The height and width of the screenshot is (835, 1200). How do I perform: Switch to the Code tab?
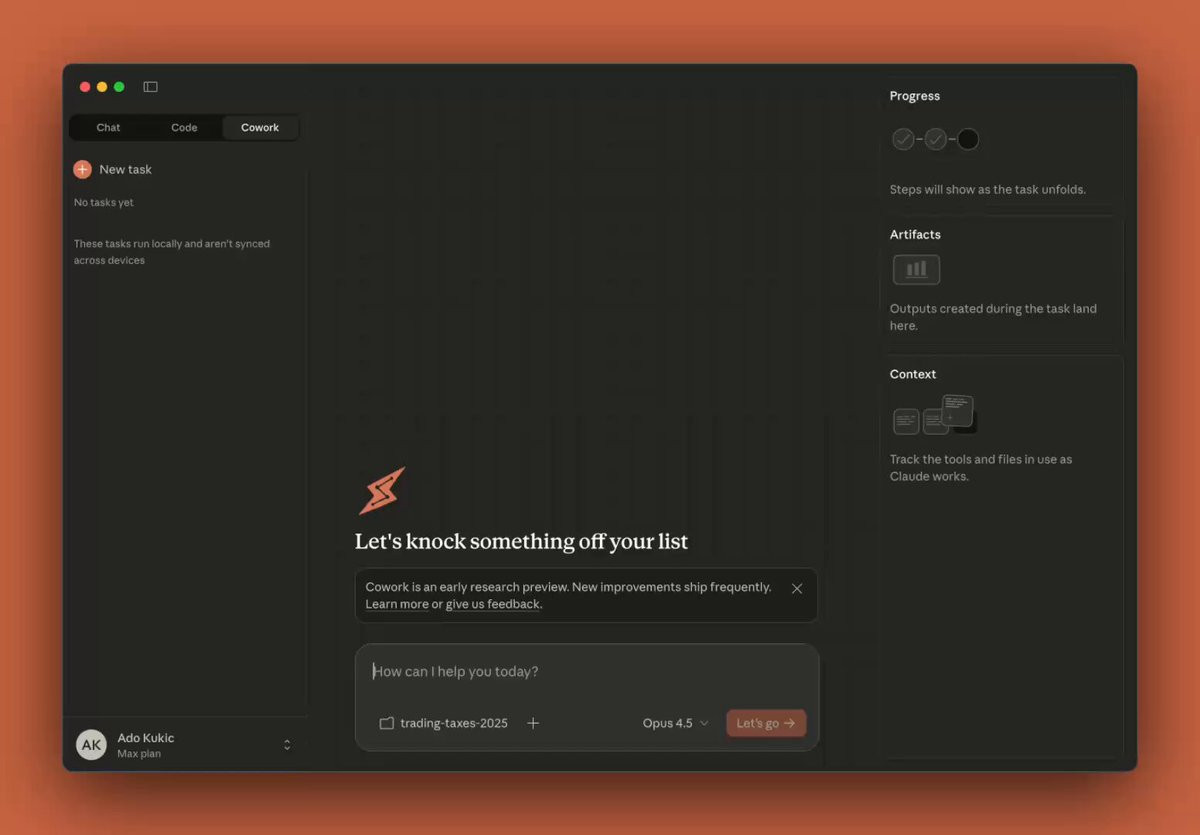(184, 128)
